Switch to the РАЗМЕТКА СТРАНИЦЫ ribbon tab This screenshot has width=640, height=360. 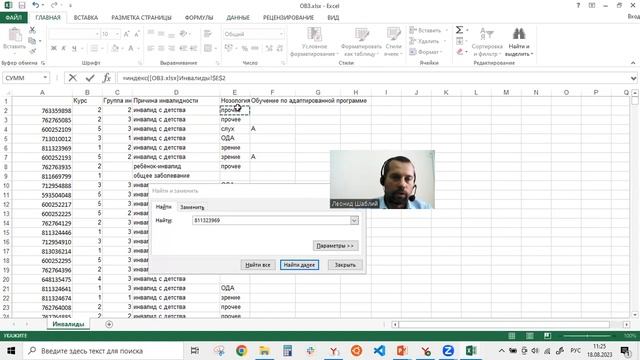click(x=141, y=18)
